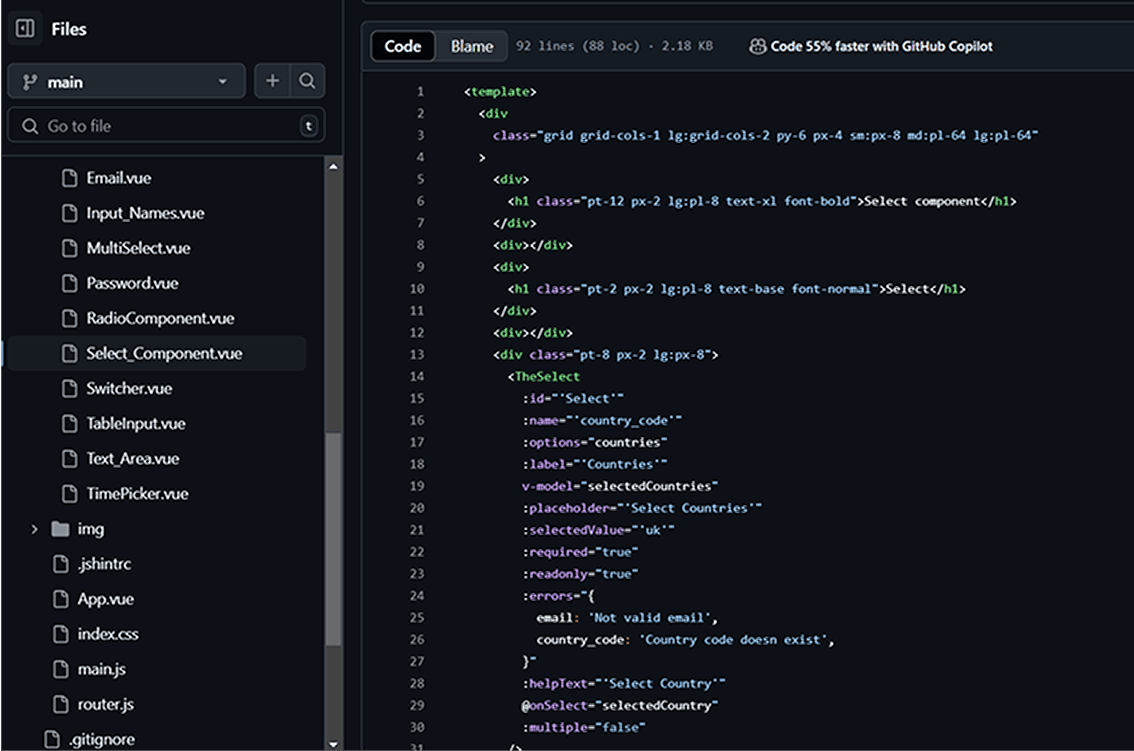Viewport: 1134px width, 751px height.
Task: Click 'selectedCountries' v-model value
Action: point(648,486)
